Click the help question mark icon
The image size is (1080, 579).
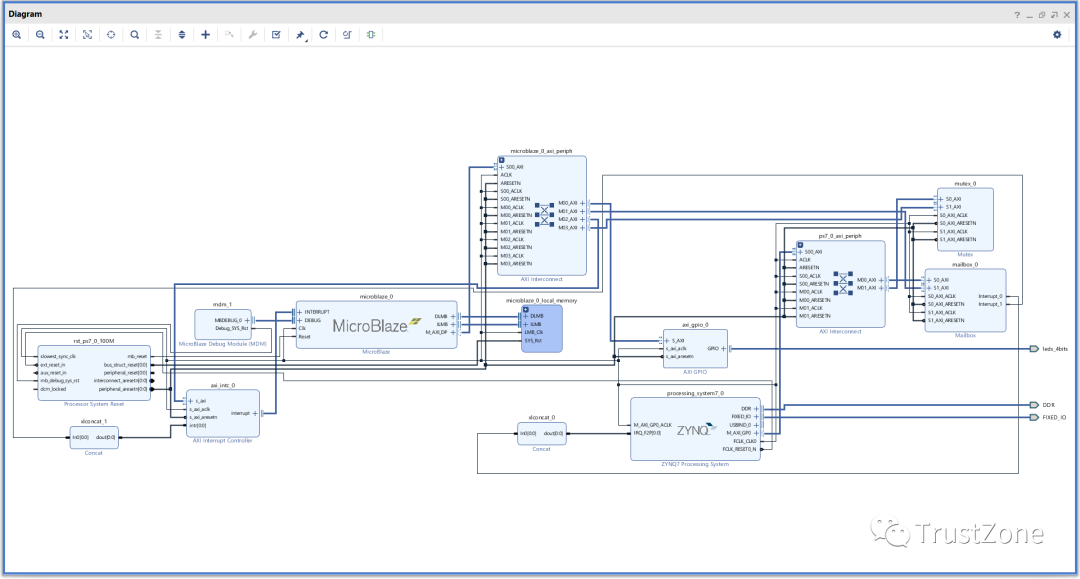1017,14
